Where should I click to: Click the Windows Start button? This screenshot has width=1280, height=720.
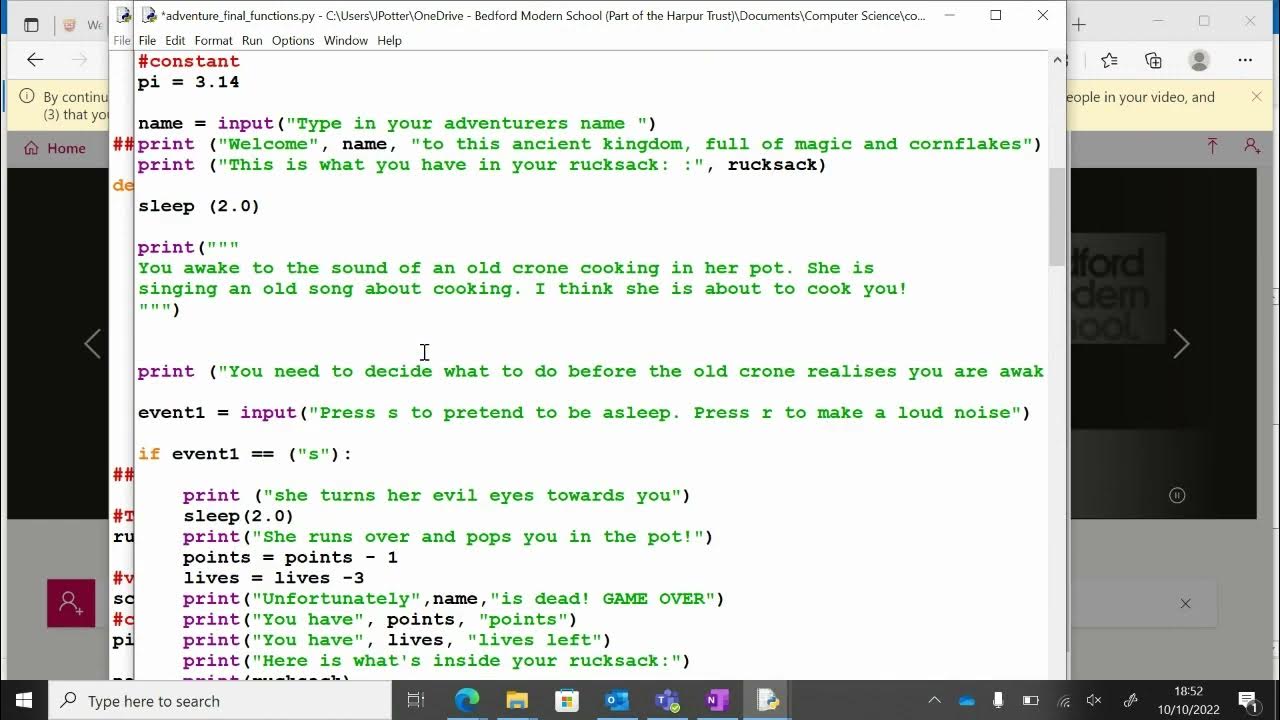24,700
